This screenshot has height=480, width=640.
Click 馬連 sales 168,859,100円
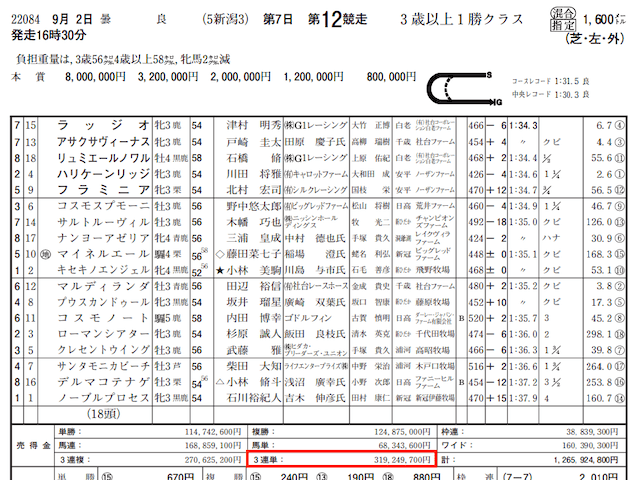(x=213, y=446)
